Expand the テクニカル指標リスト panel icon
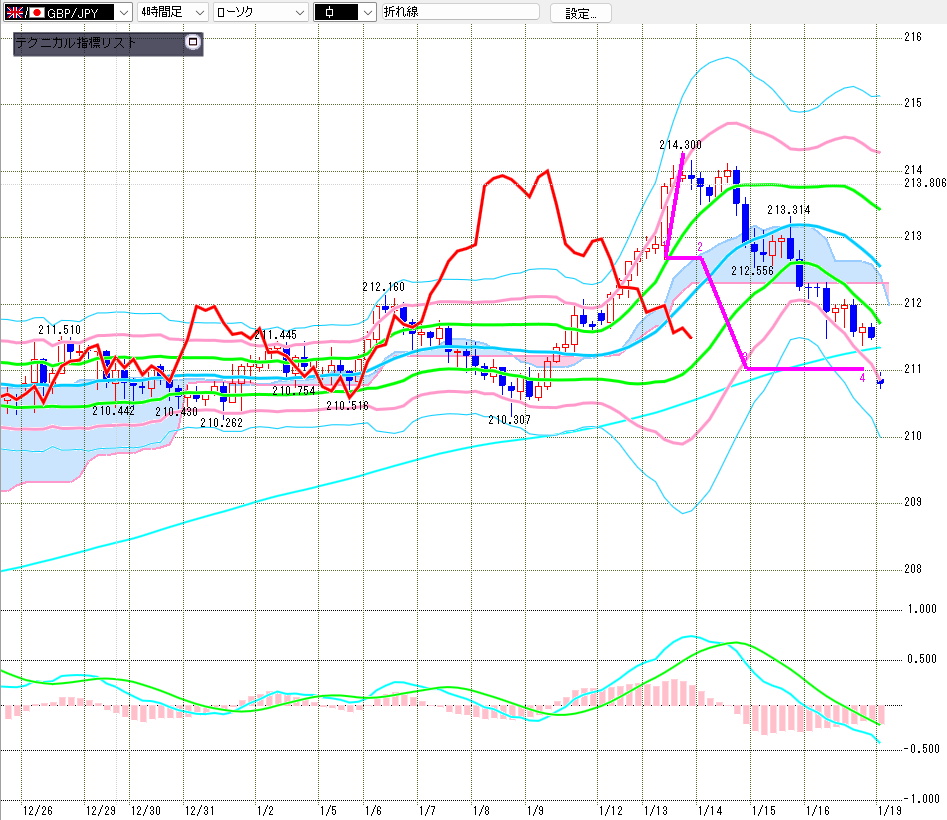This screenshot has height=820, width=947. click(193, 43)
